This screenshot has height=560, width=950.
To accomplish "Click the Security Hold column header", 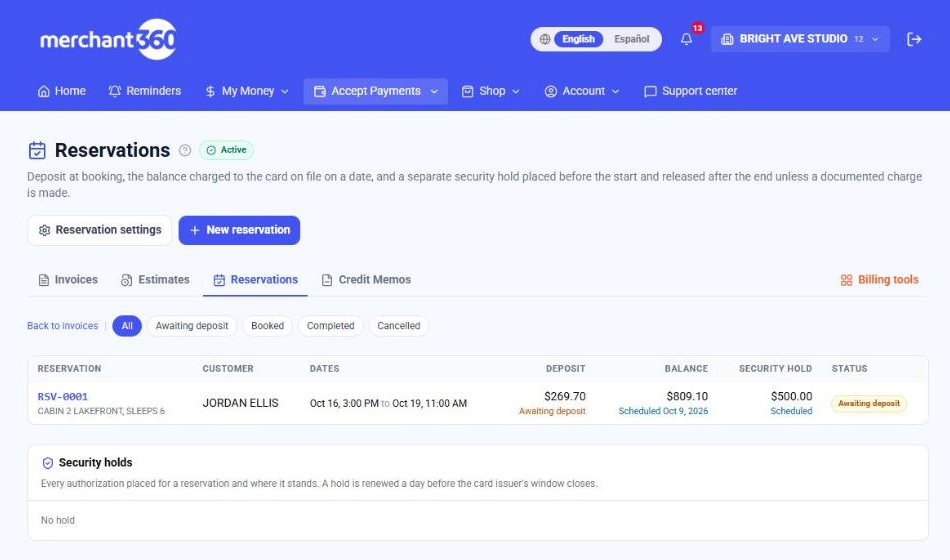I will click(776, 369).
